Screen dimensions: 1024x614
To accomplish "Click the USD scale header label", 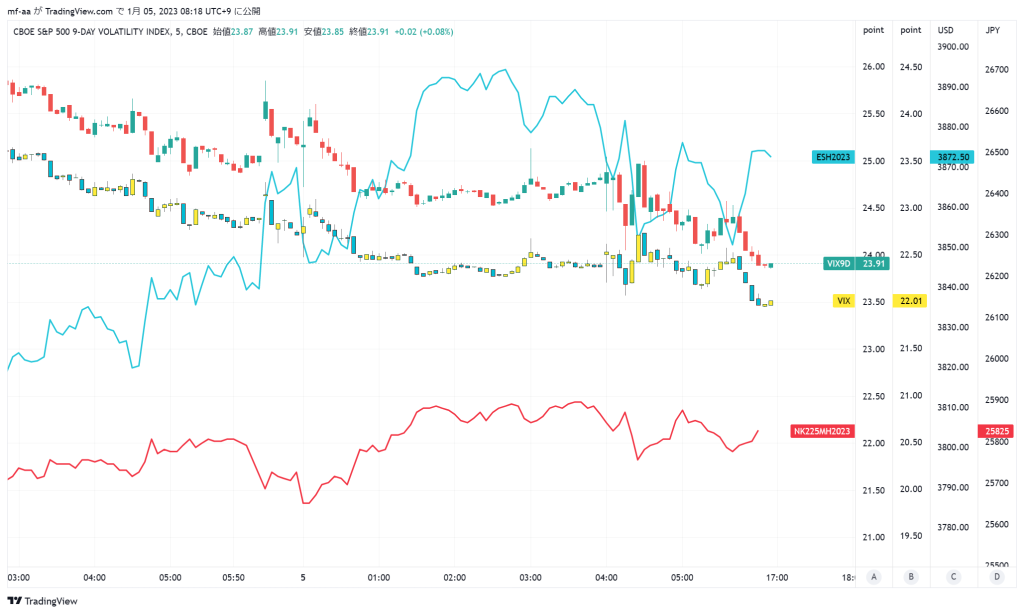I will click(946, 30).
